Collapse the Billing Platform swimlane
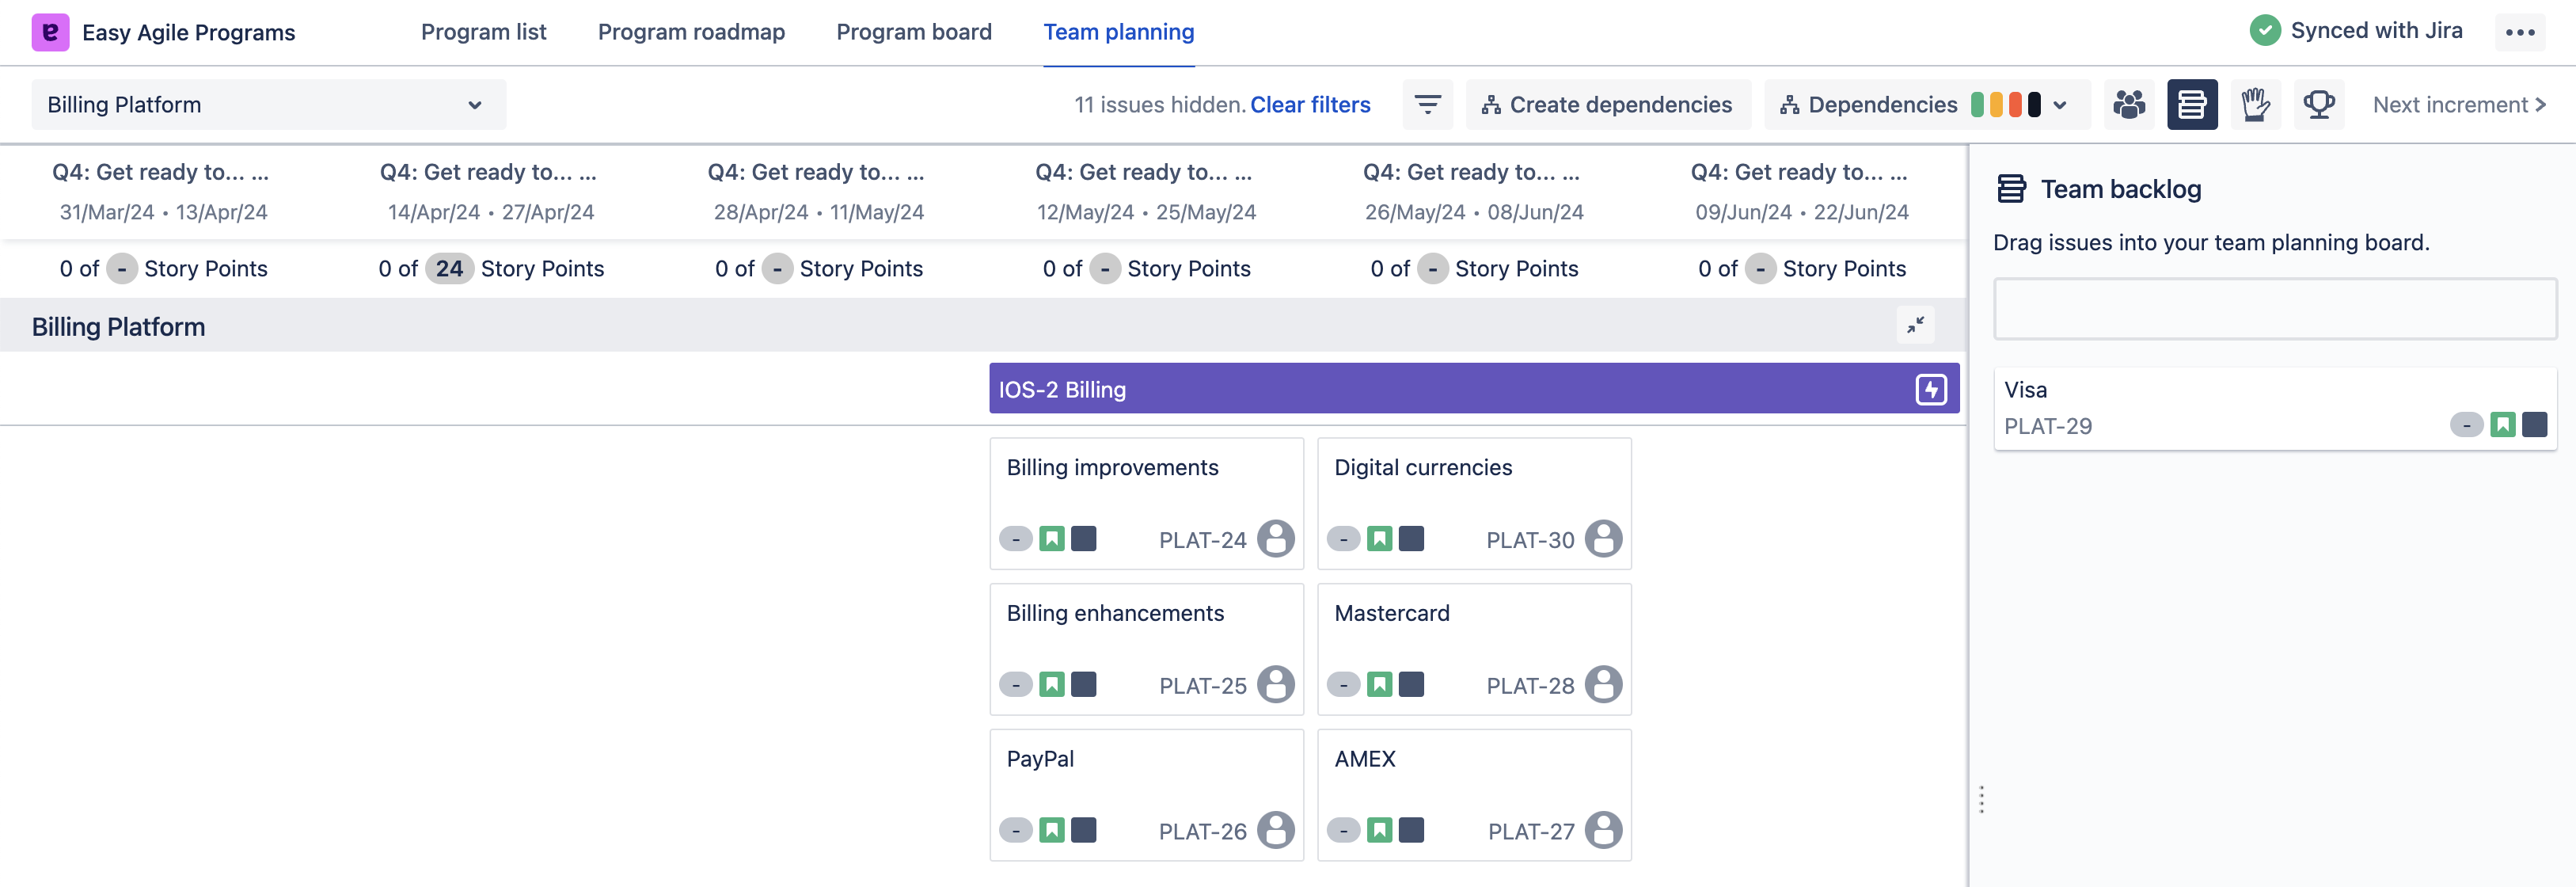The height and width of the screenshot is (887, 2576). pos(1915,325)
